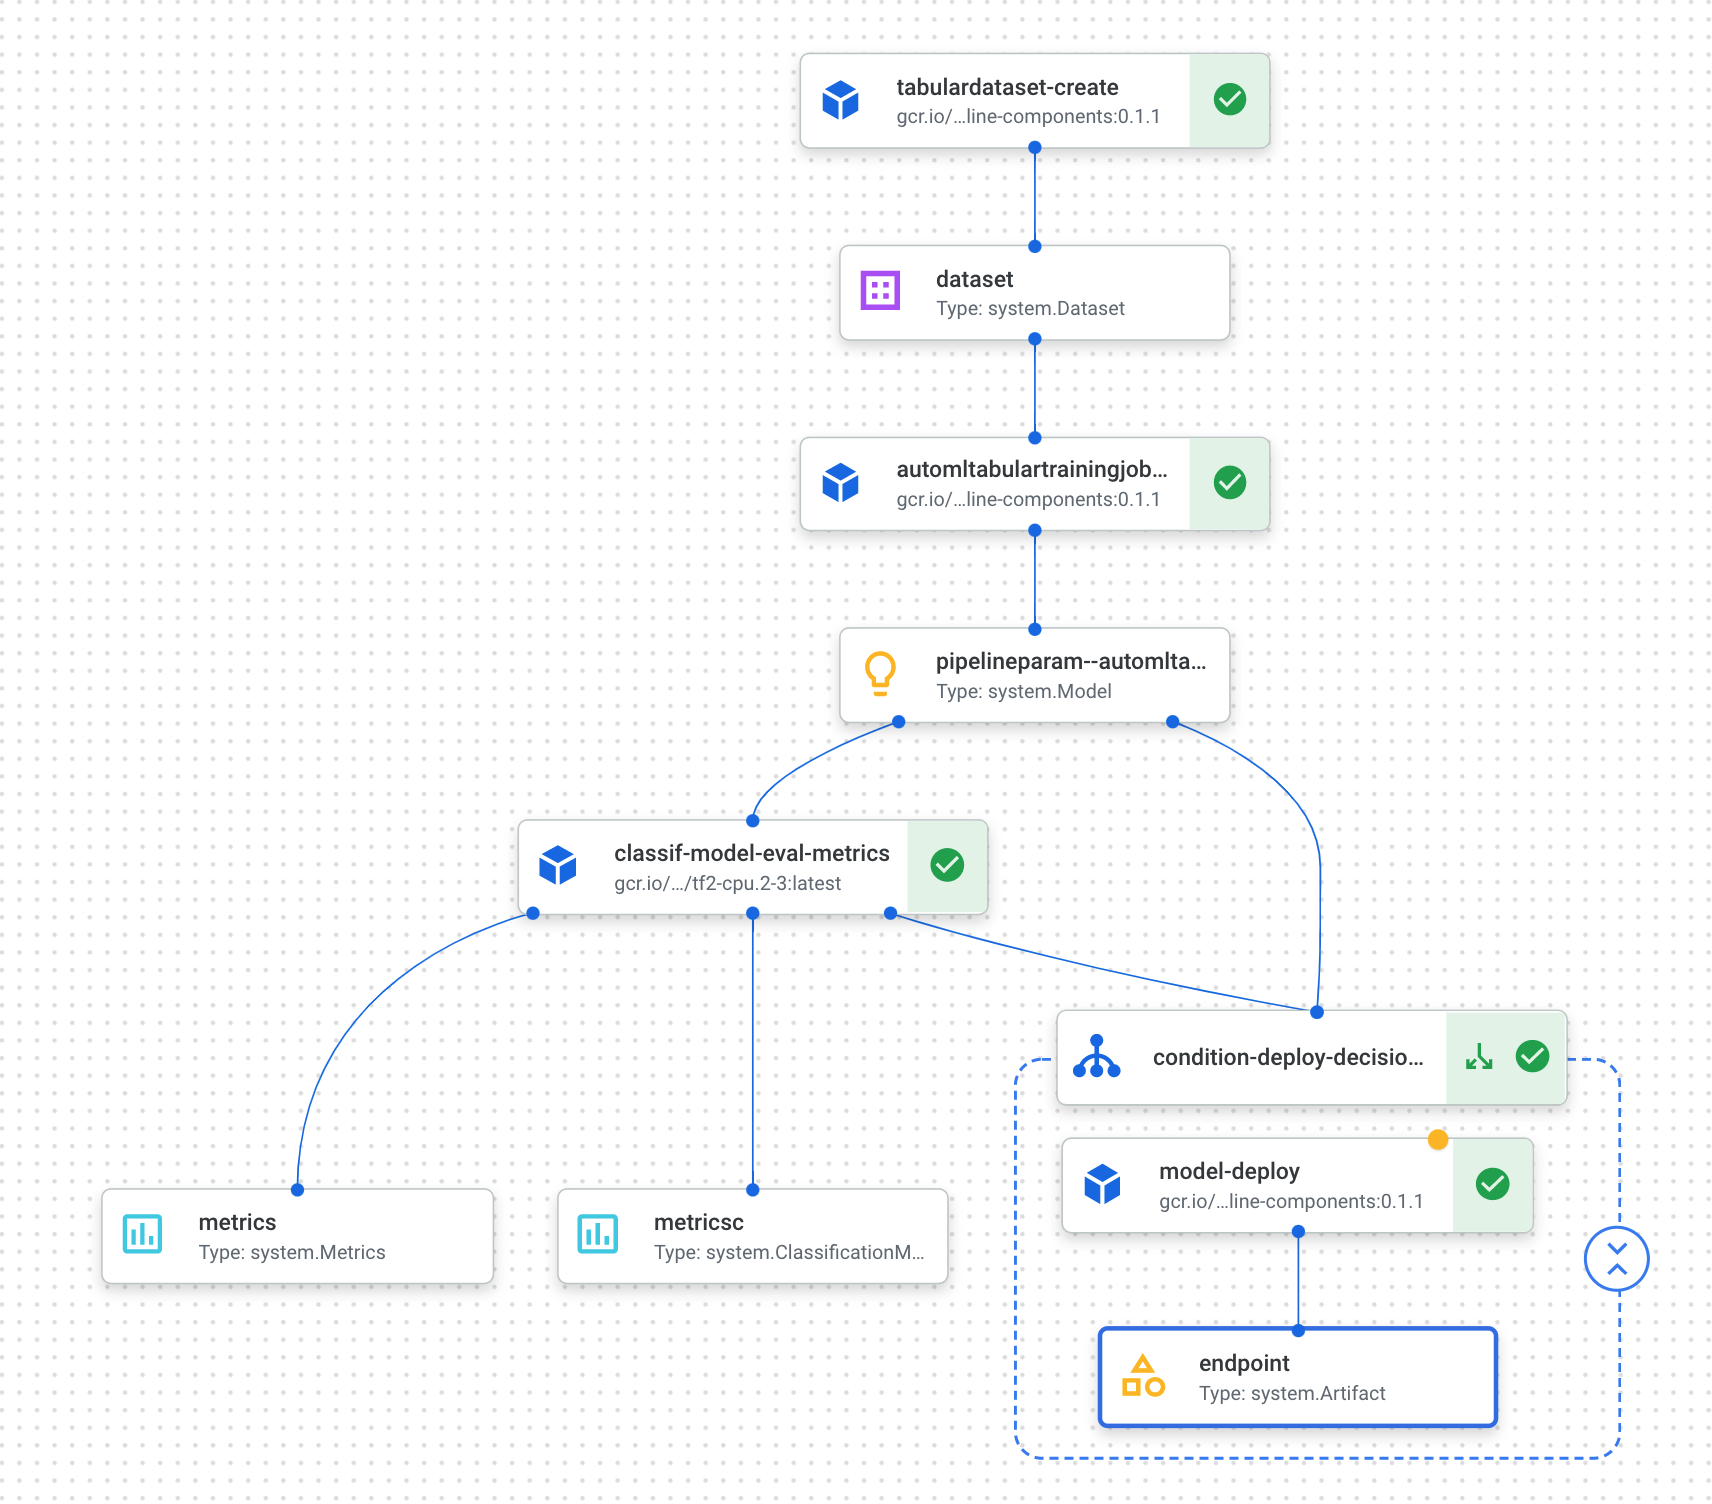This screenshot has height=1504, width=1712.
Task: Click the green check on automltabulartrainingjob
Action: [1229, 483]
